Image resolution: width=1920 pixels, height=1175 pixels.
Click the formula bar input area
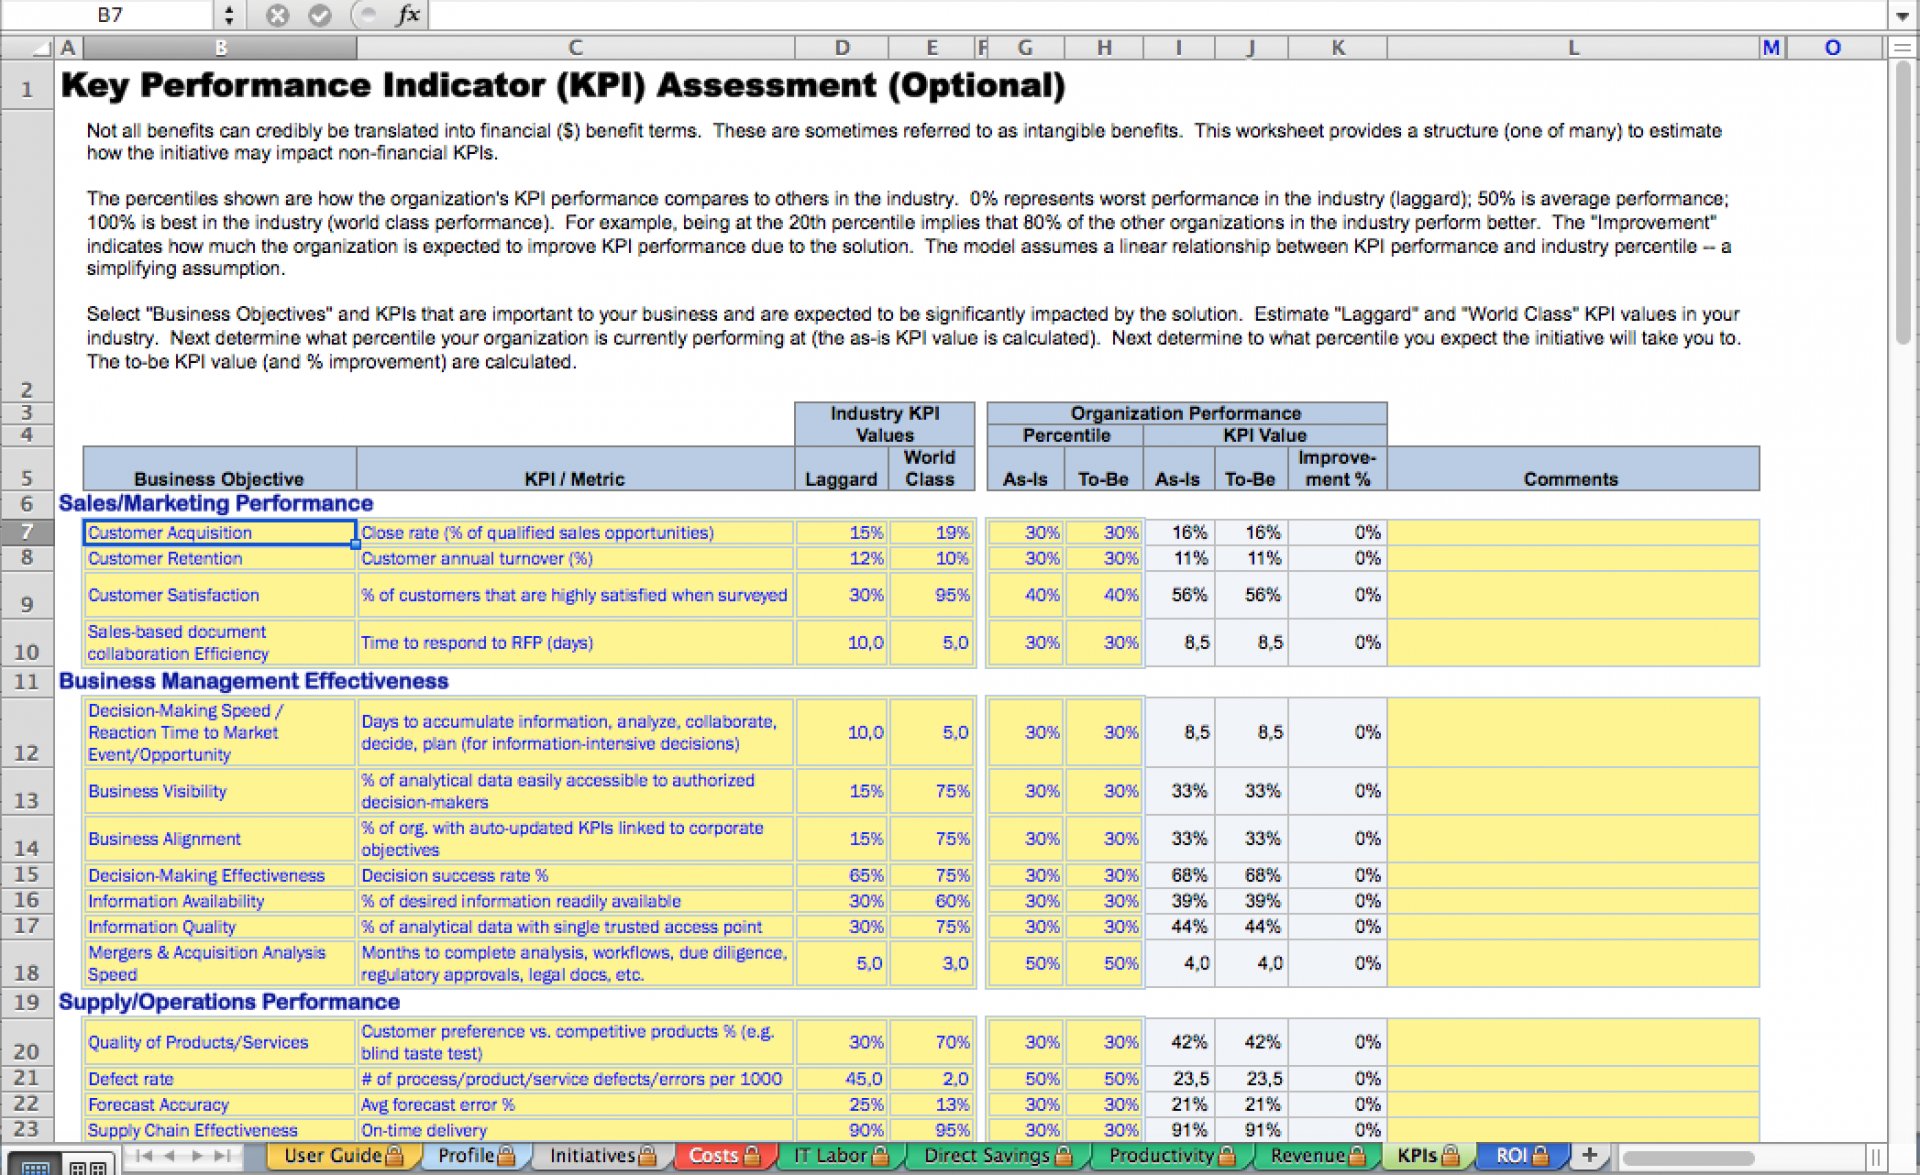tap(1158, 15)
